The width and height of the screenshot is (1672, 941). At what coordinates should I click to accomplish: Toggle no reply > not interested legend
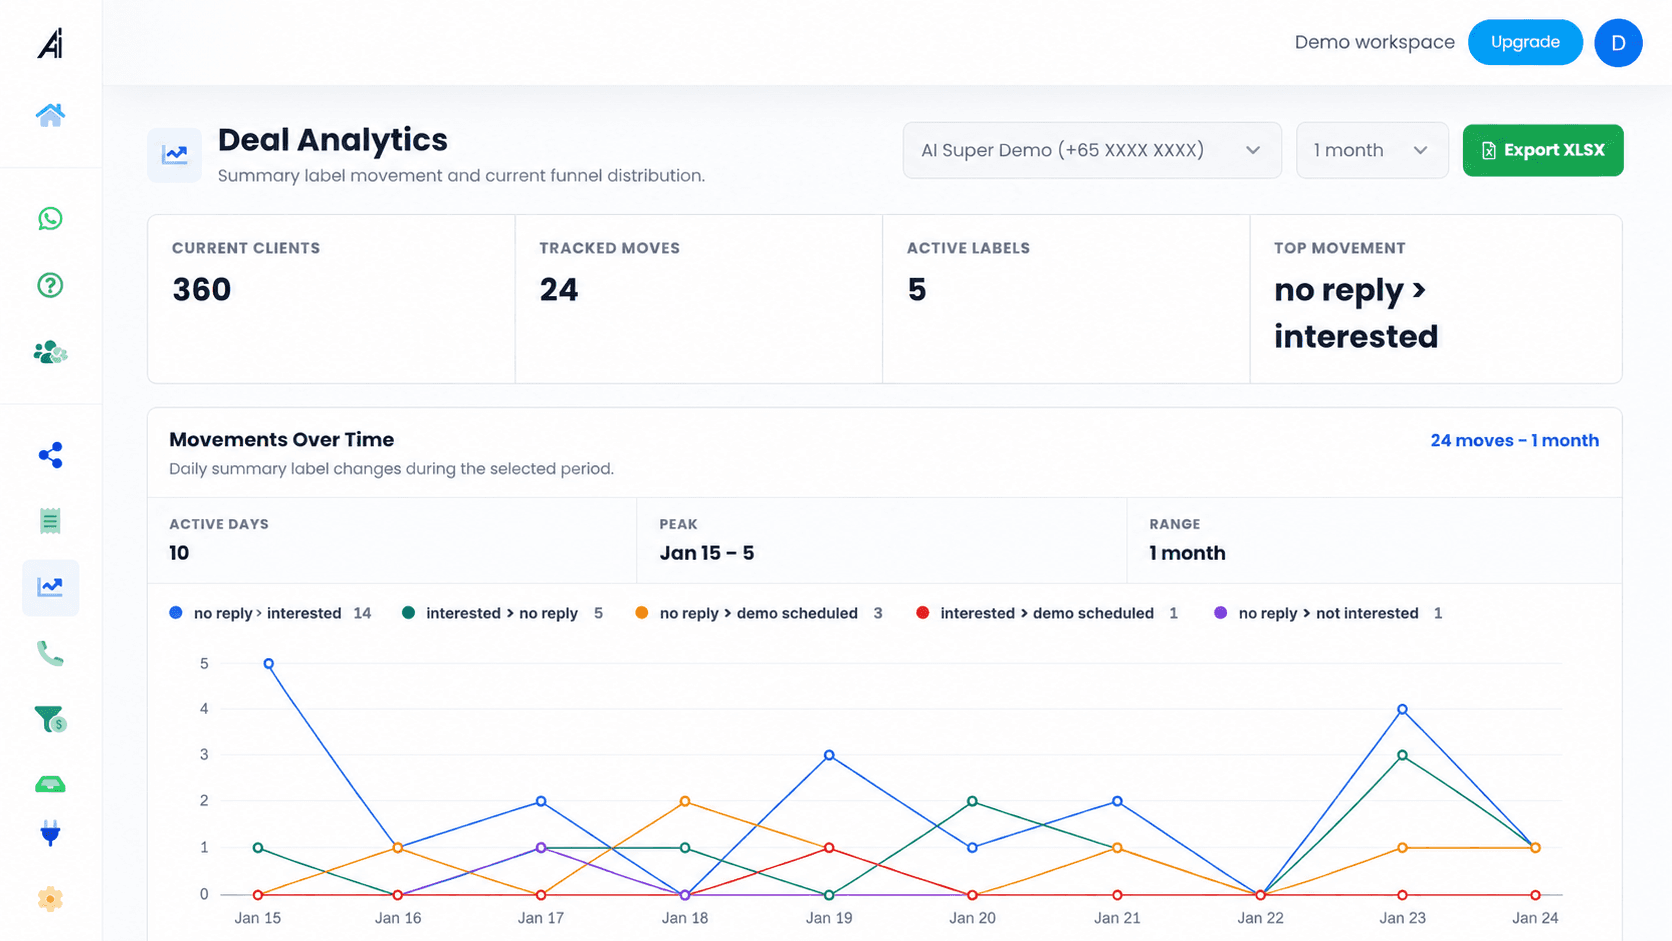pos(1328,613)
